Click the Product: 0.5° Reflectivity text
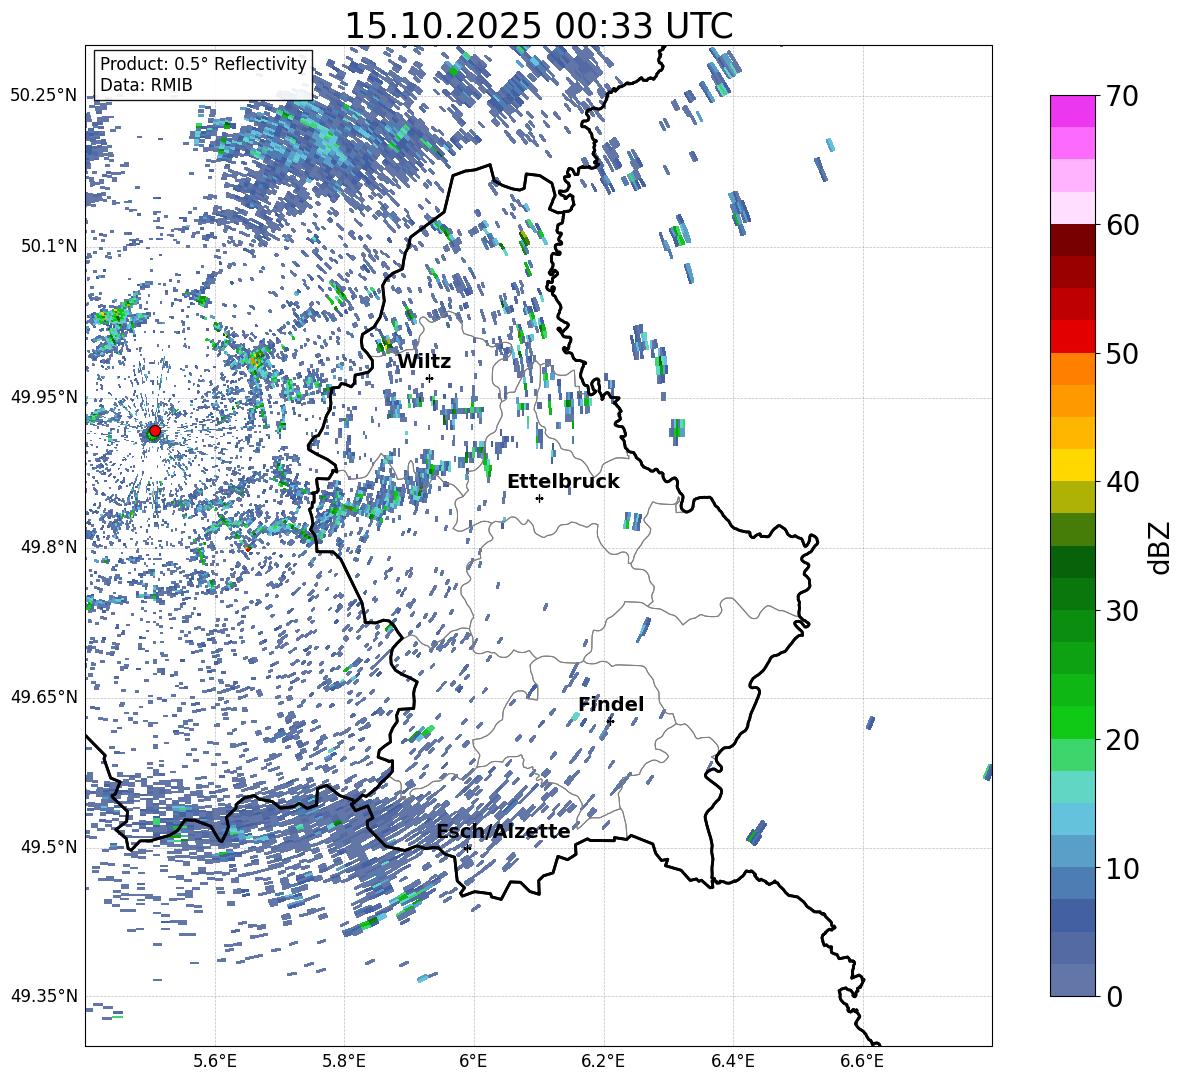 click(x=203, y=64)
